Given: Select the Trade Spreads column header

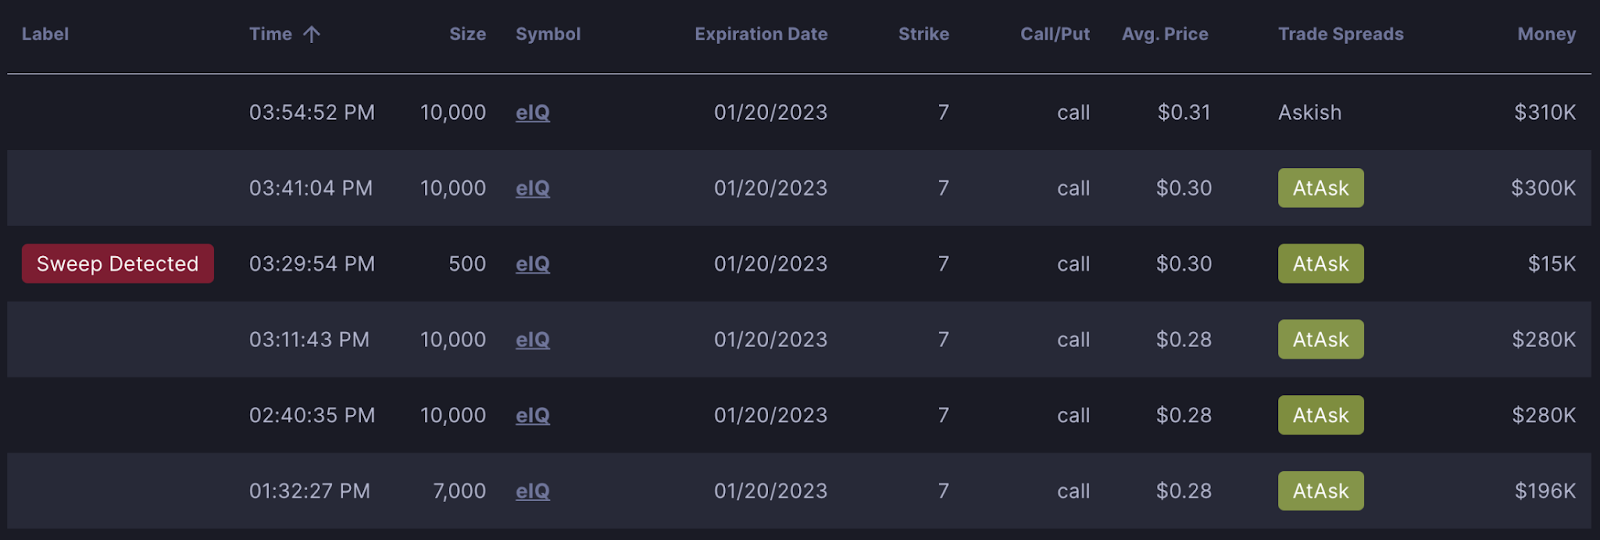Looking at the screenshot, I should pyautogui.click(x=1340, y=34).
